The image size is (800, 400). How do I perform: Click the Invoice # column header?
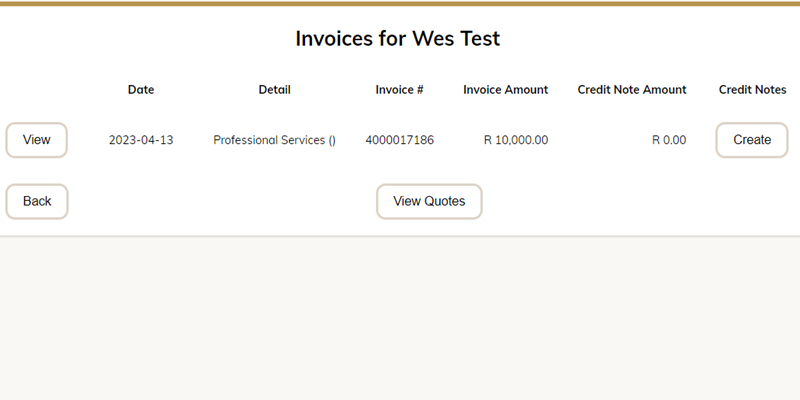[x=399, y=90]
